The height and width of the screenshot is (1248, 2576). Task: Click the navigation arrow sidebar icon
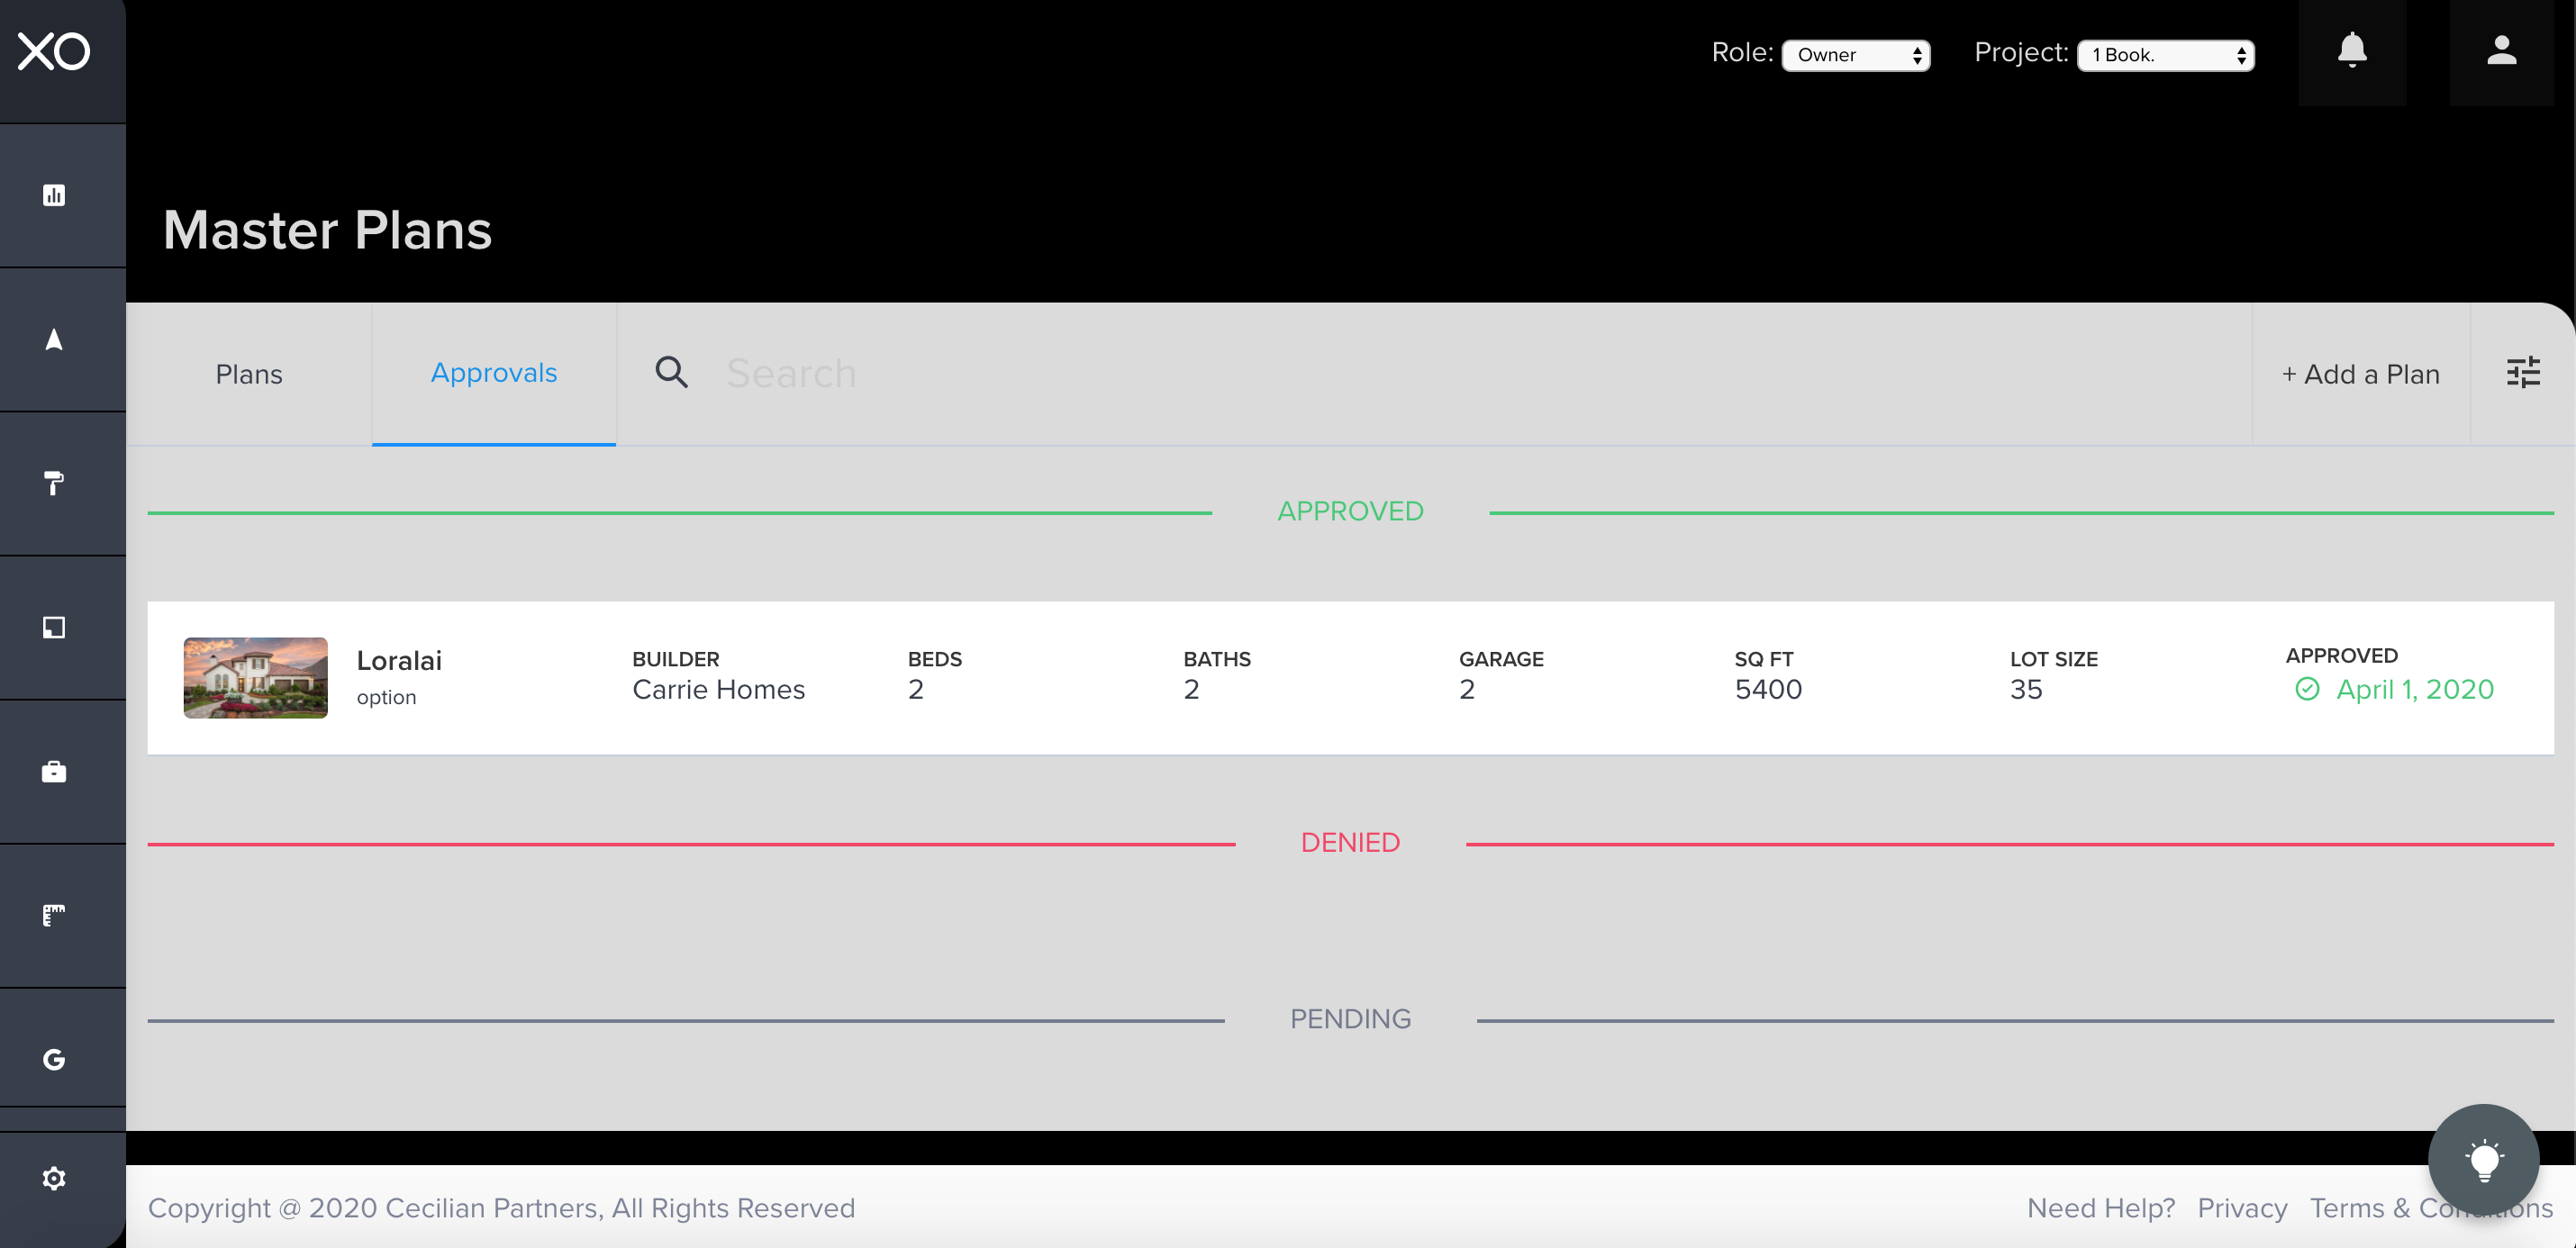click(54, 340)
